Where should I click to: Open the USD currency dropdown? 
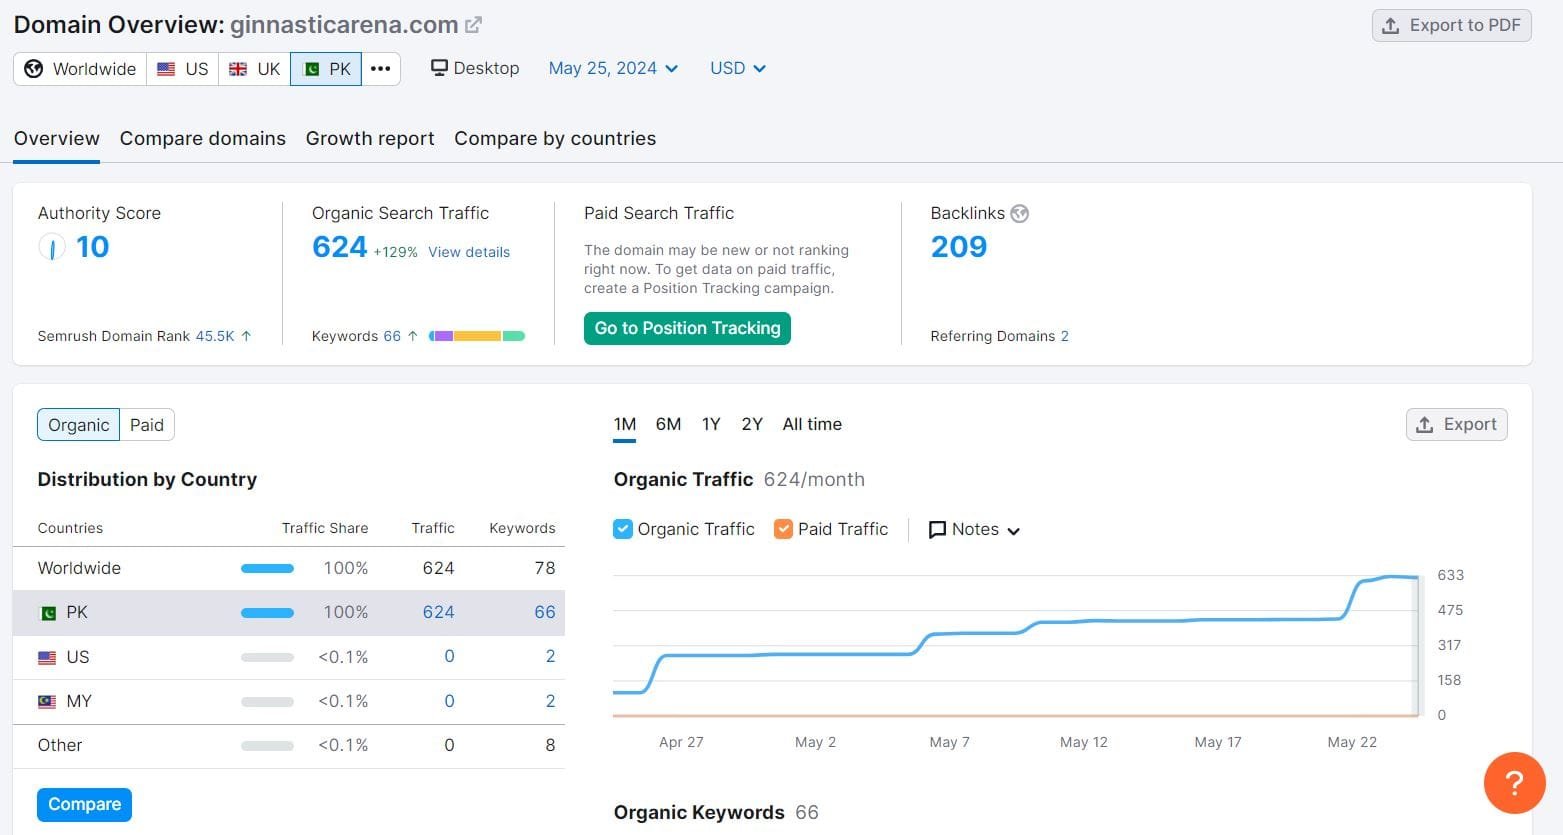click(738, 68)
